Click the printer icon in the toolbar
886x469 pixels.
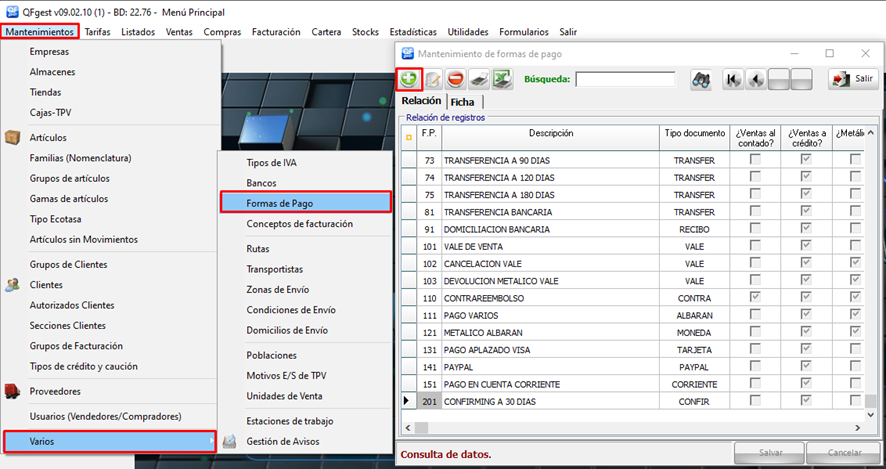(x=479, y=80)
